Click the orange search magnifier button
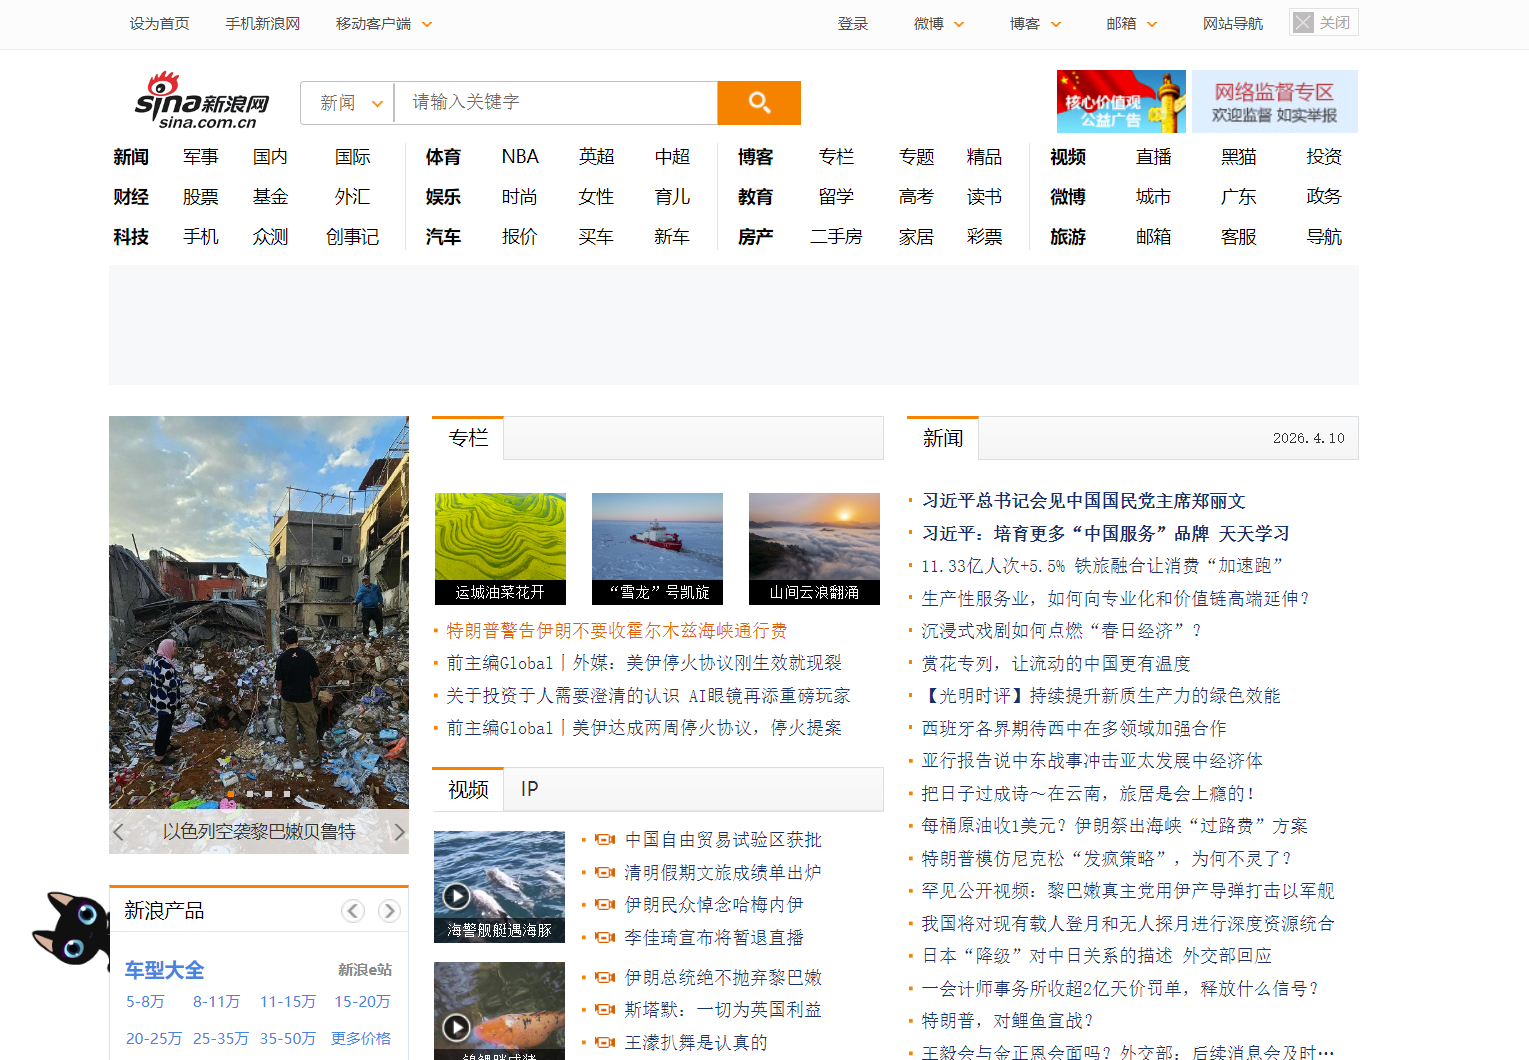This screenshot has height=1060, width=1529. click(758, 102)
